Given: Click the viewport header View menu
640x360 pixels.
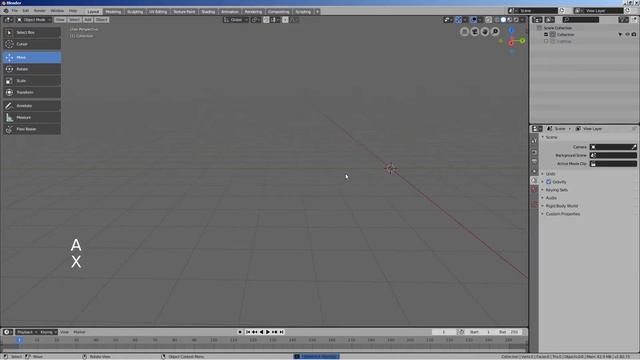Looking at the screenshot, I should point(60,20).
